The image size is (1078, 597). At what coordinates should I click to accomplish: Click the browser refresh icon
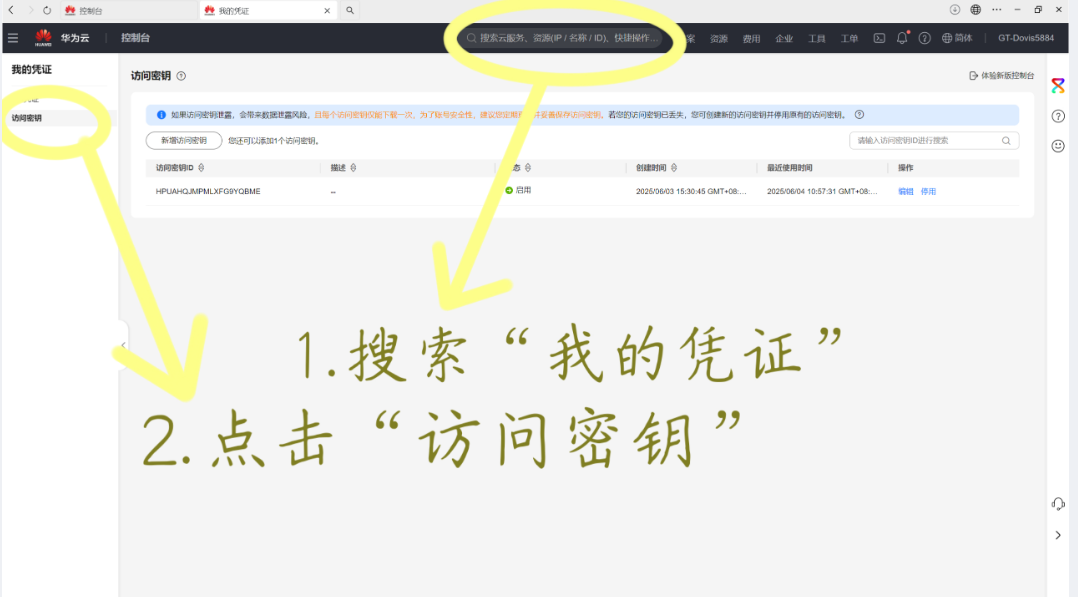click(x=46, y=10)
